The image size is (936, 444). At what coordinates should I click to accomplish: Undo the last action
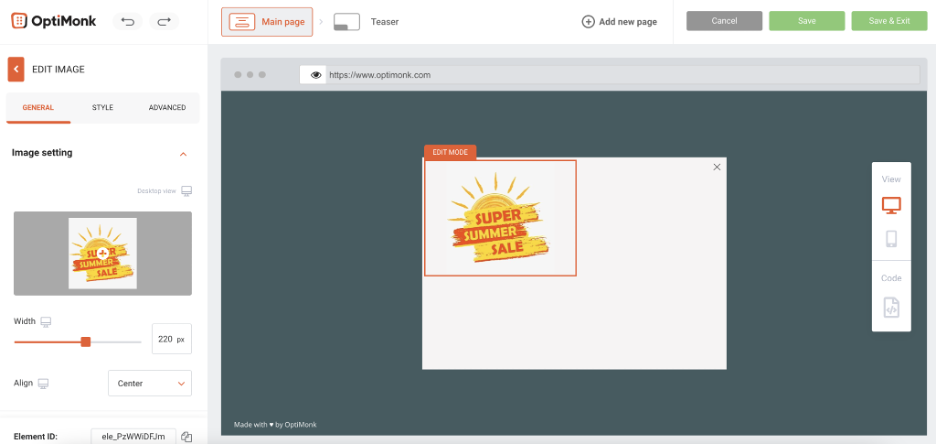pos(128,21)
